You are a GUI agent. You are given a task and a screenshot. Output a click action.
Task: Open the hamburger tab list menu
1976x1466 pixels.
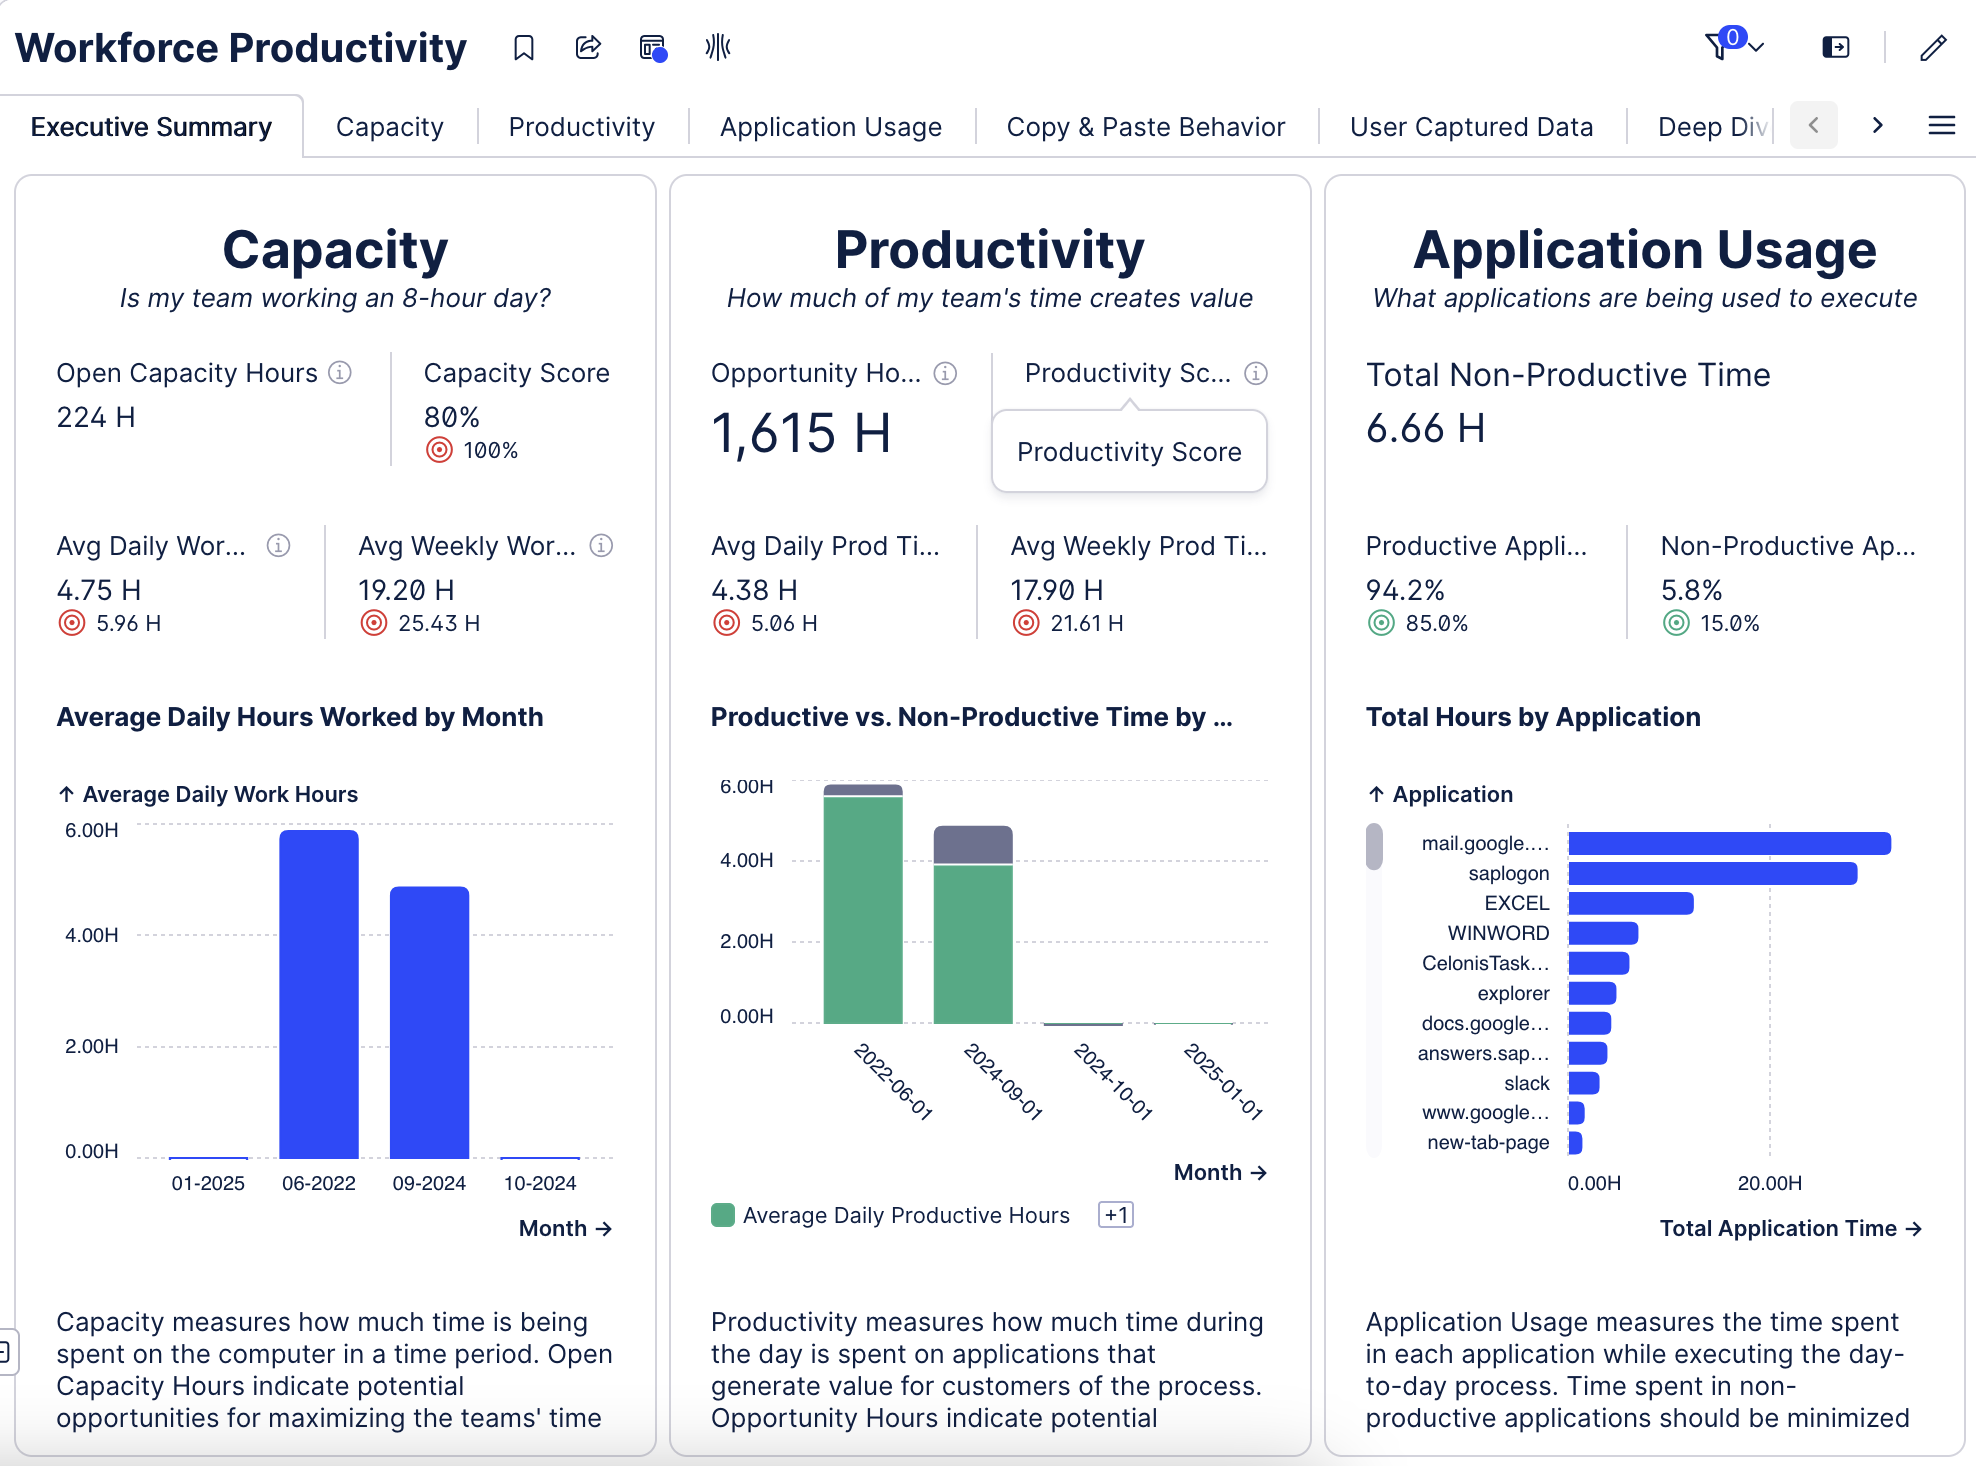[x=1941, y=125]
